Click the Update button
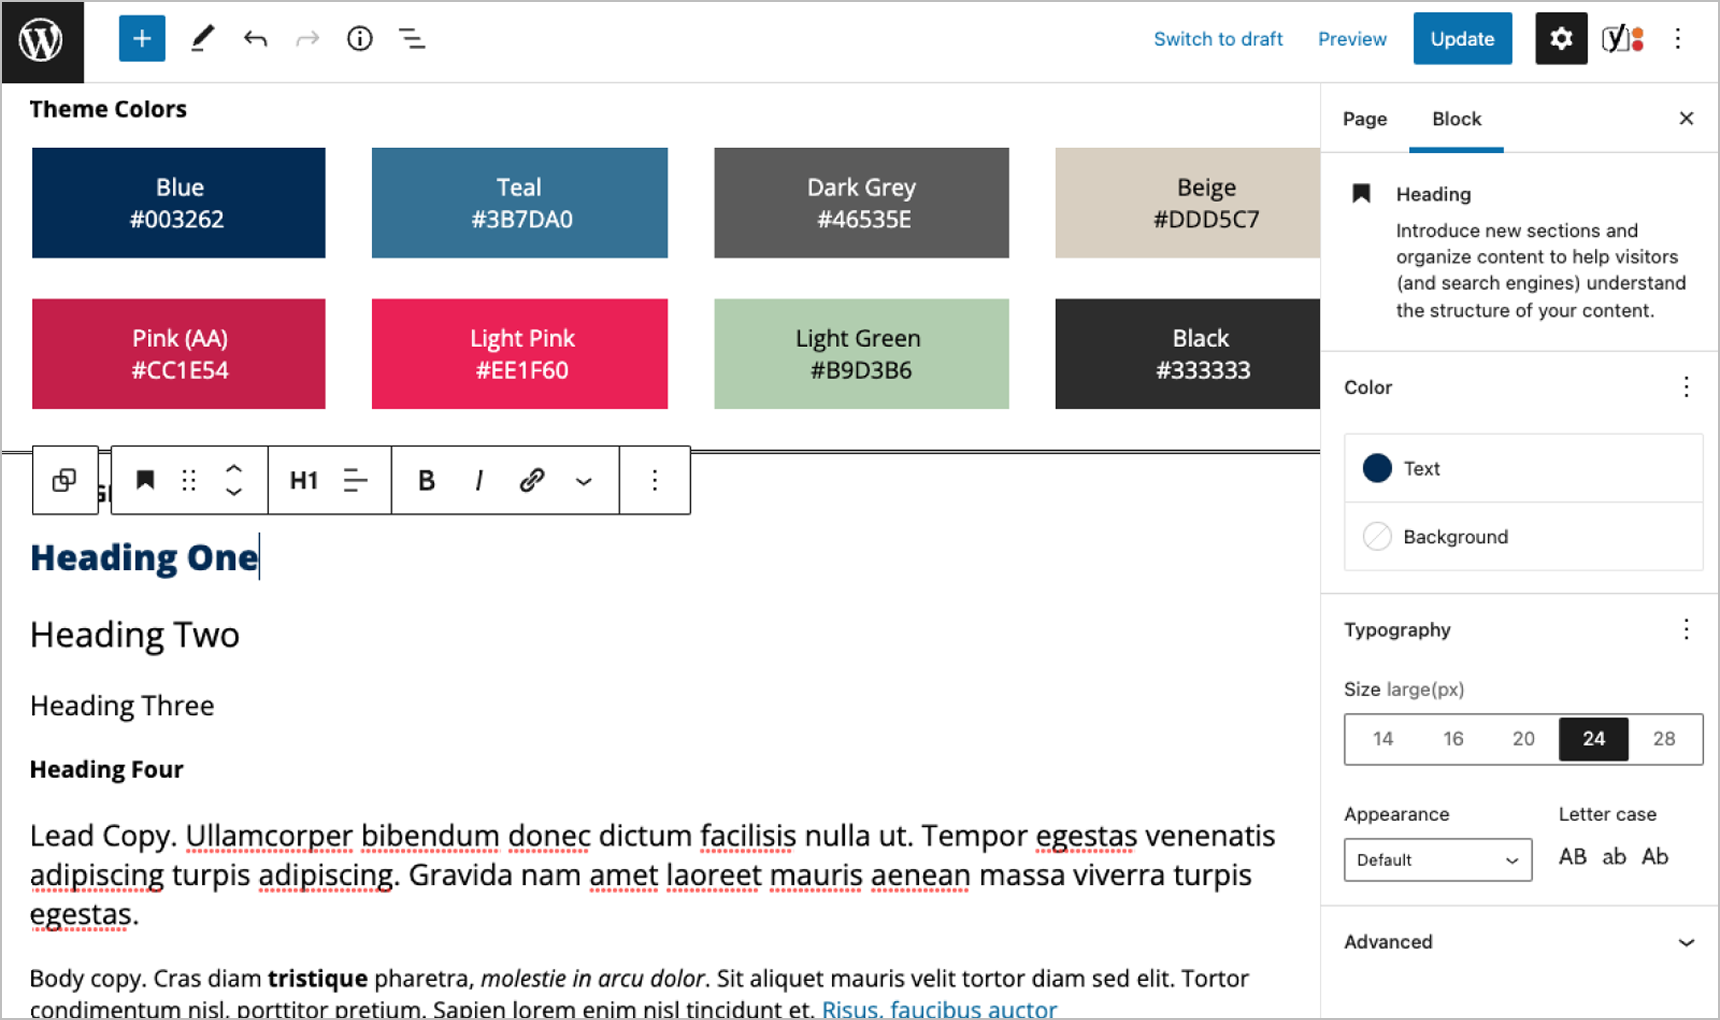The width and height of the screenshot is (1720, 1020). click(x=1462, y=39)
